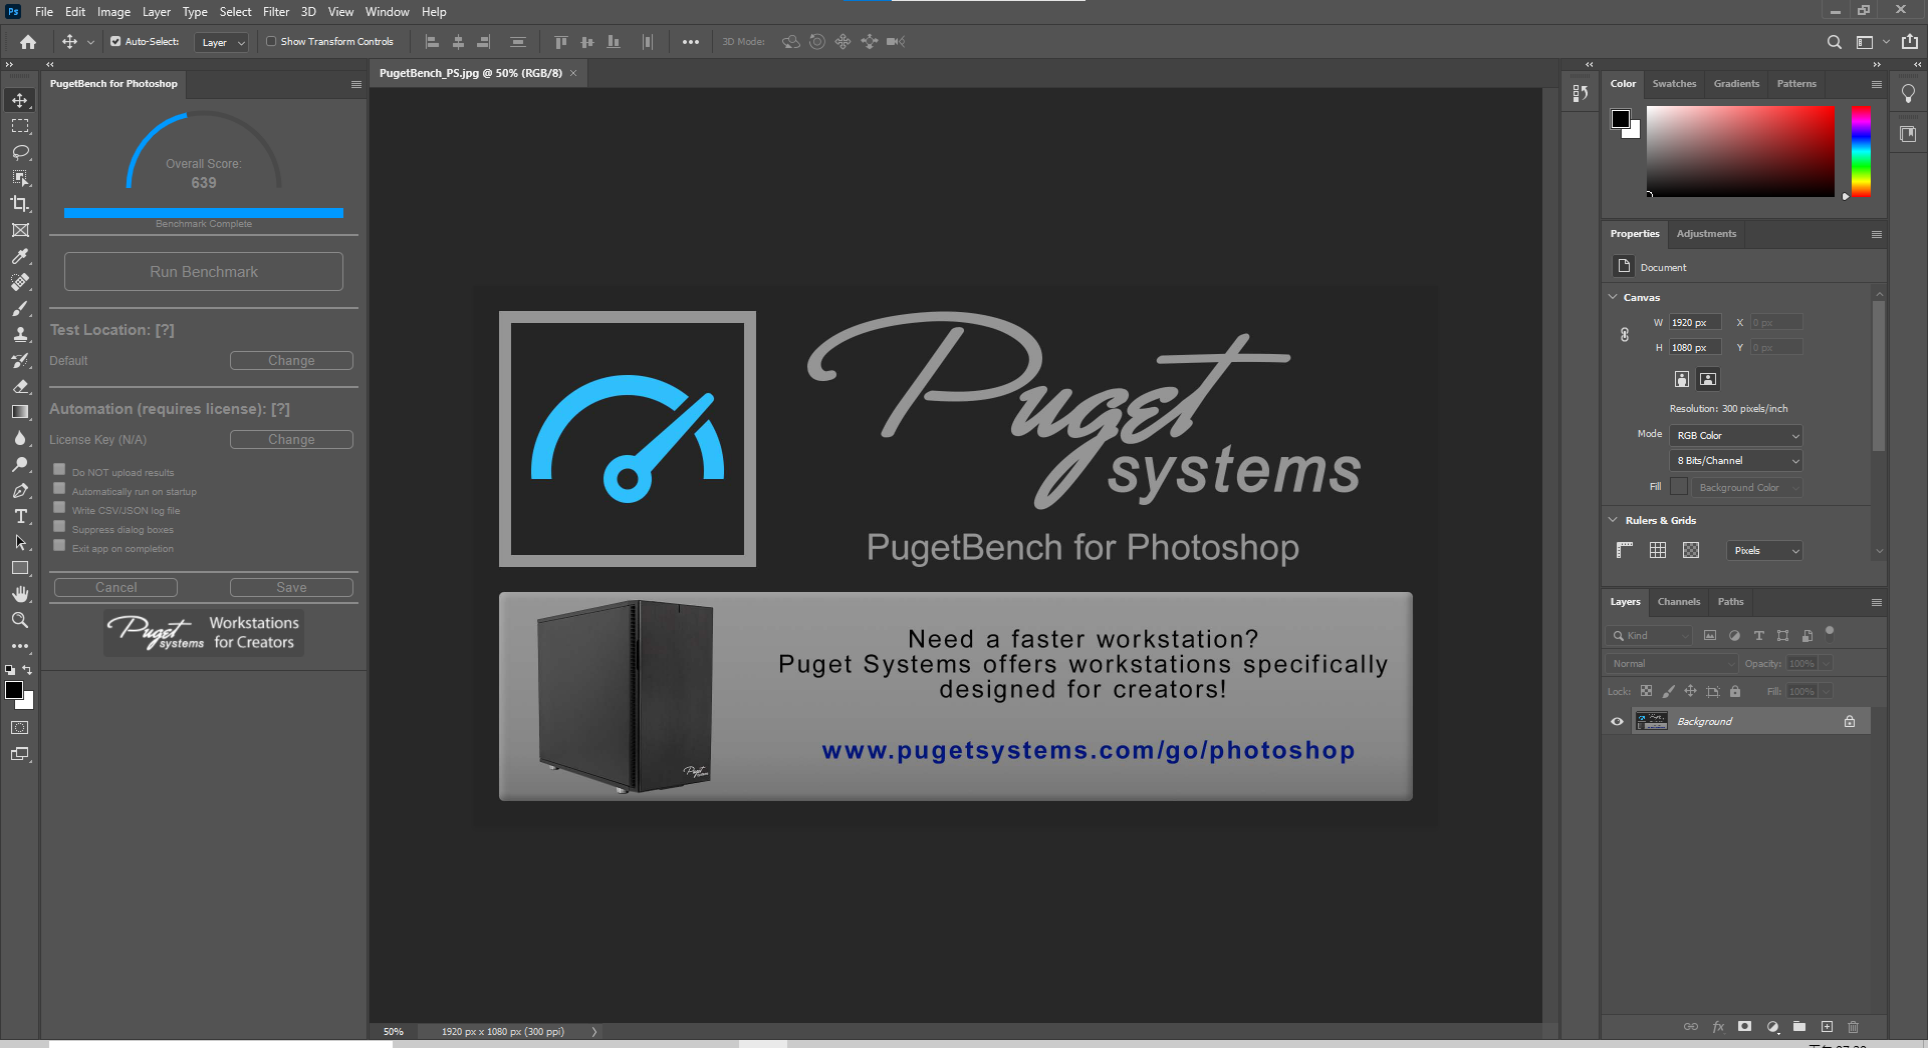Open the Background Color fill dropdown
The width and height of the screenshot is (1928, 1048).
[1746, 487]
